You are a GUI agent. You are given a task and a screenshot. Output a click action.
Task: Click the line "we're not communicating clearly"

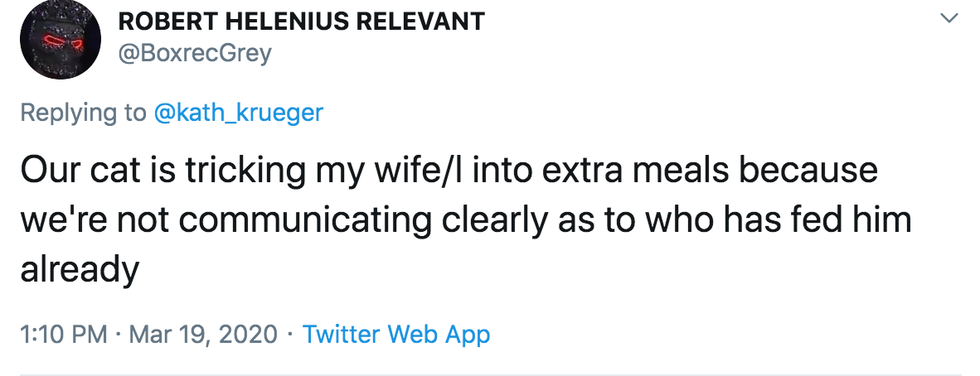tap(466, 220)
